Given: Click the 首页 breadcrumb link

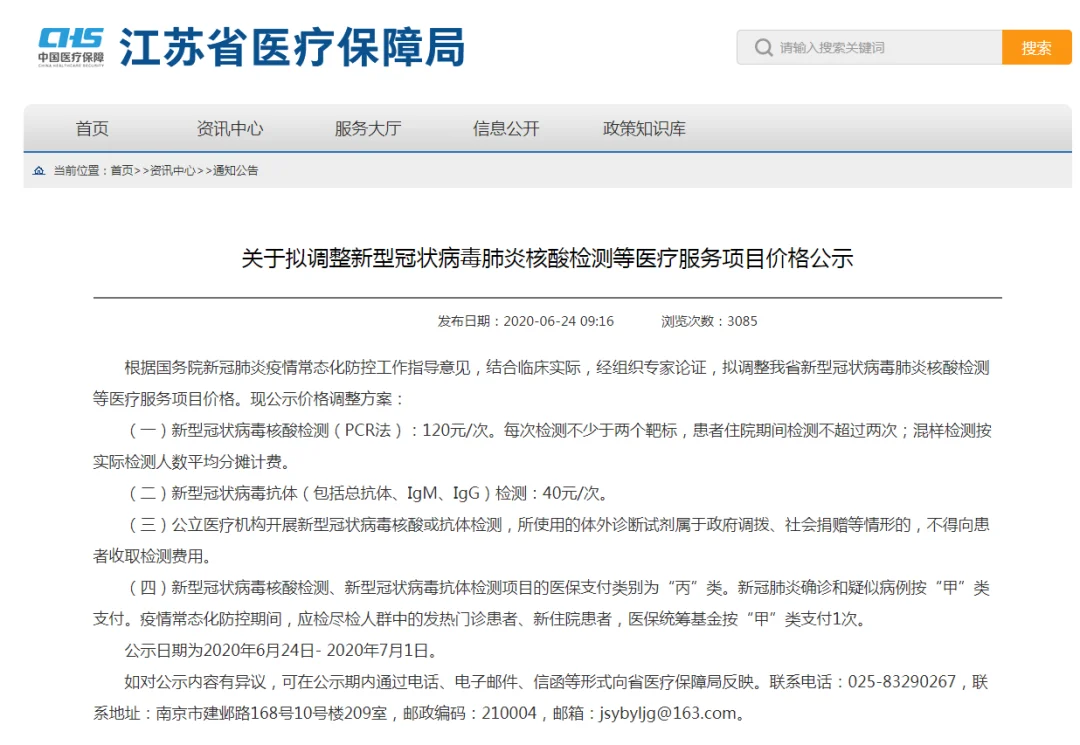Looking at the screenshot, I should point(122,171).
